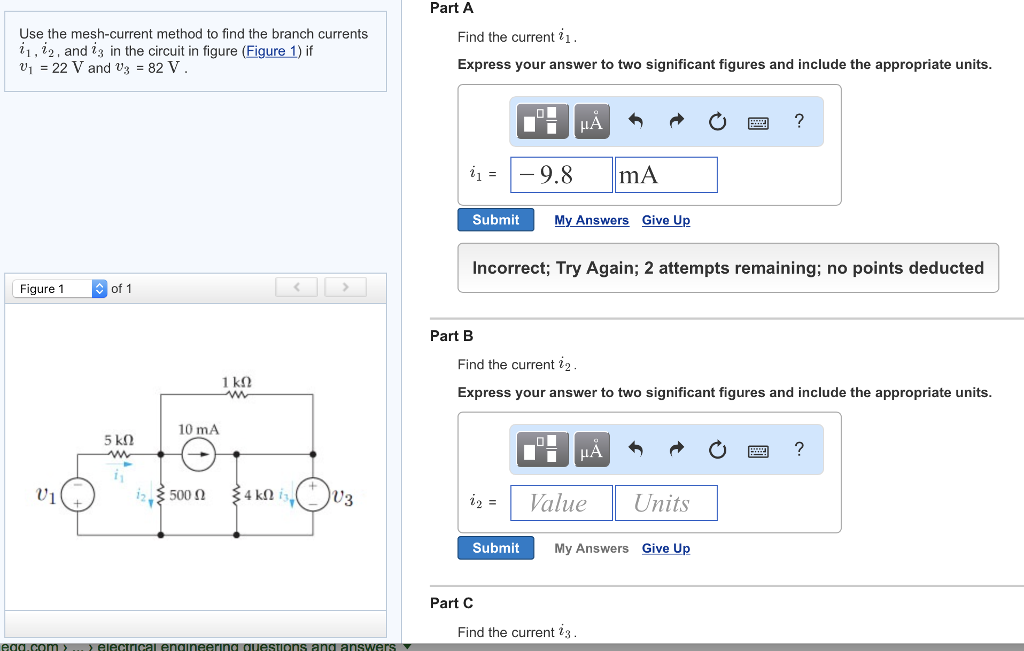
Task: Select the μÅ units icon in Part B
Action: point(591,449)
